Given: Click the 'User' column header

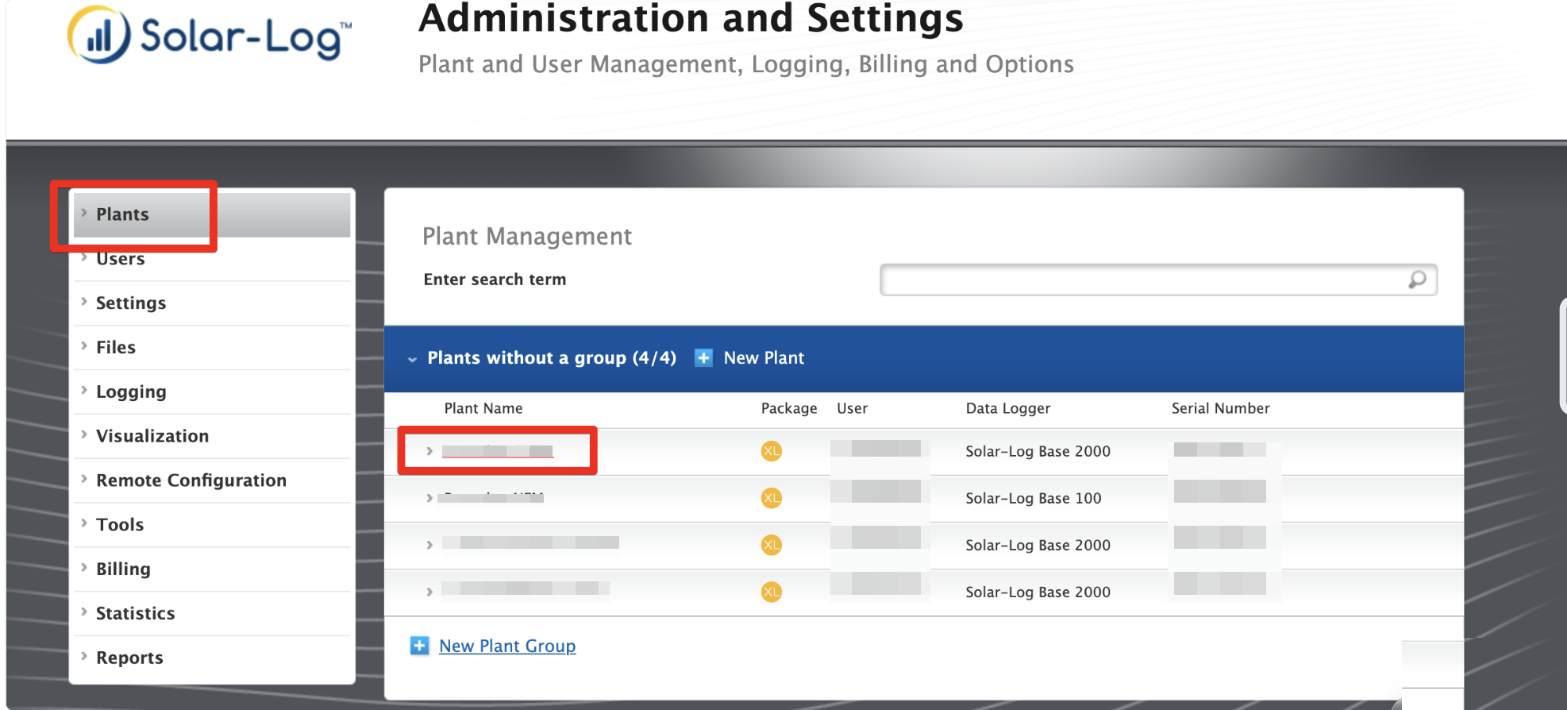Looking at the screenshot, I should click(x=852, y=408).
